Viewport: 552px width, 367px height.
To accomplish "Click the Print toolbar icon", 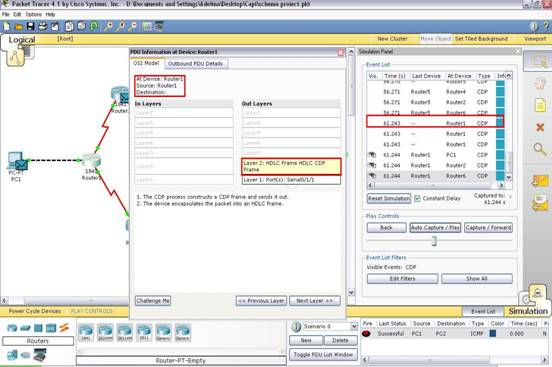I will [x=43, y=26].
